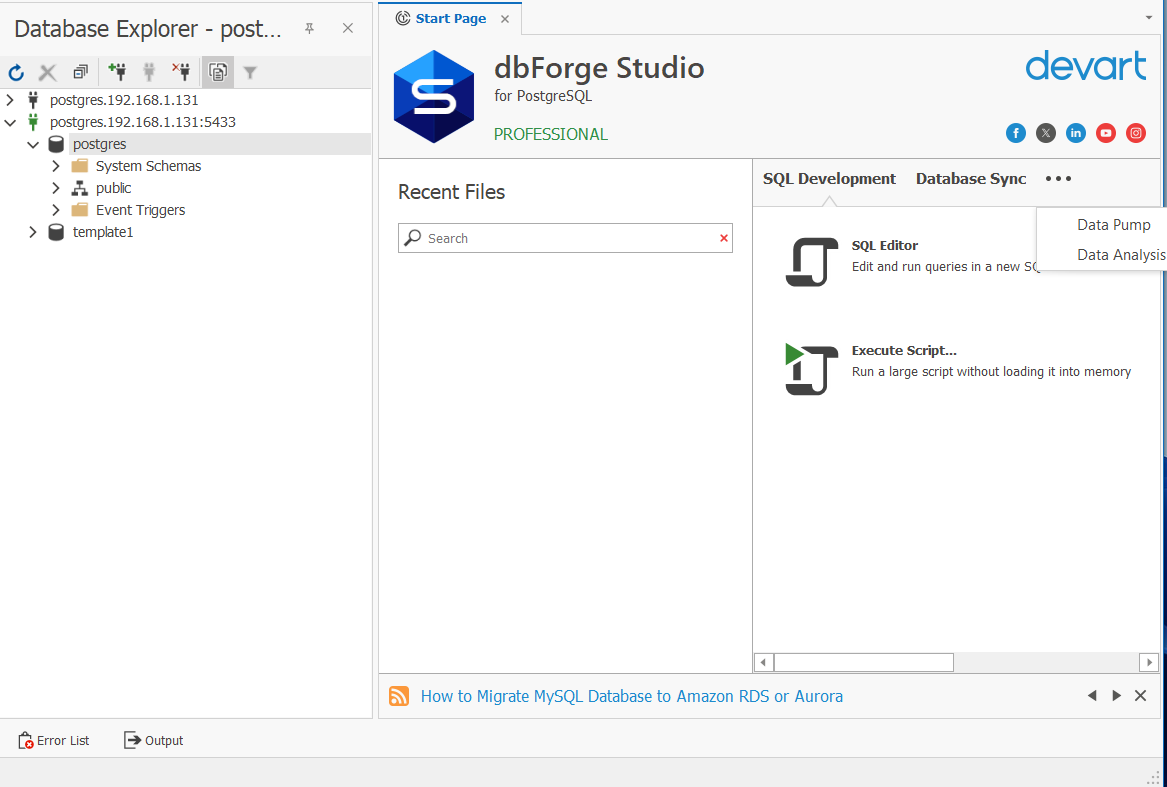1167x787 pixels.
Task: Select the public schema item
Action: (x=113, y=188)
